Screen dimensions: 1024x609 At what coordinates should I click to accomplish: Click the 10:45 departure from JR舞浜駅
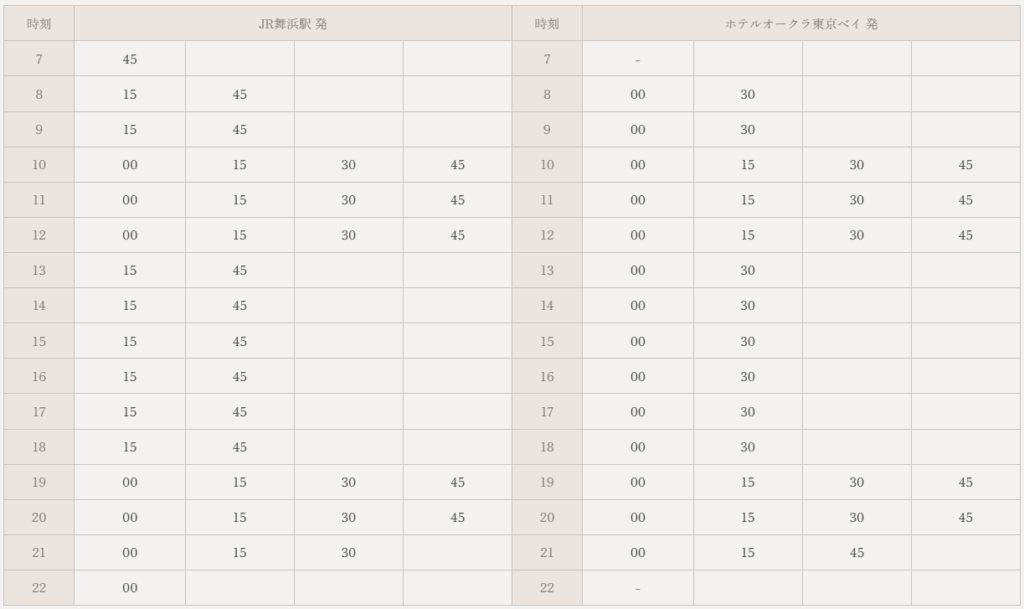[x=457, y=165]
